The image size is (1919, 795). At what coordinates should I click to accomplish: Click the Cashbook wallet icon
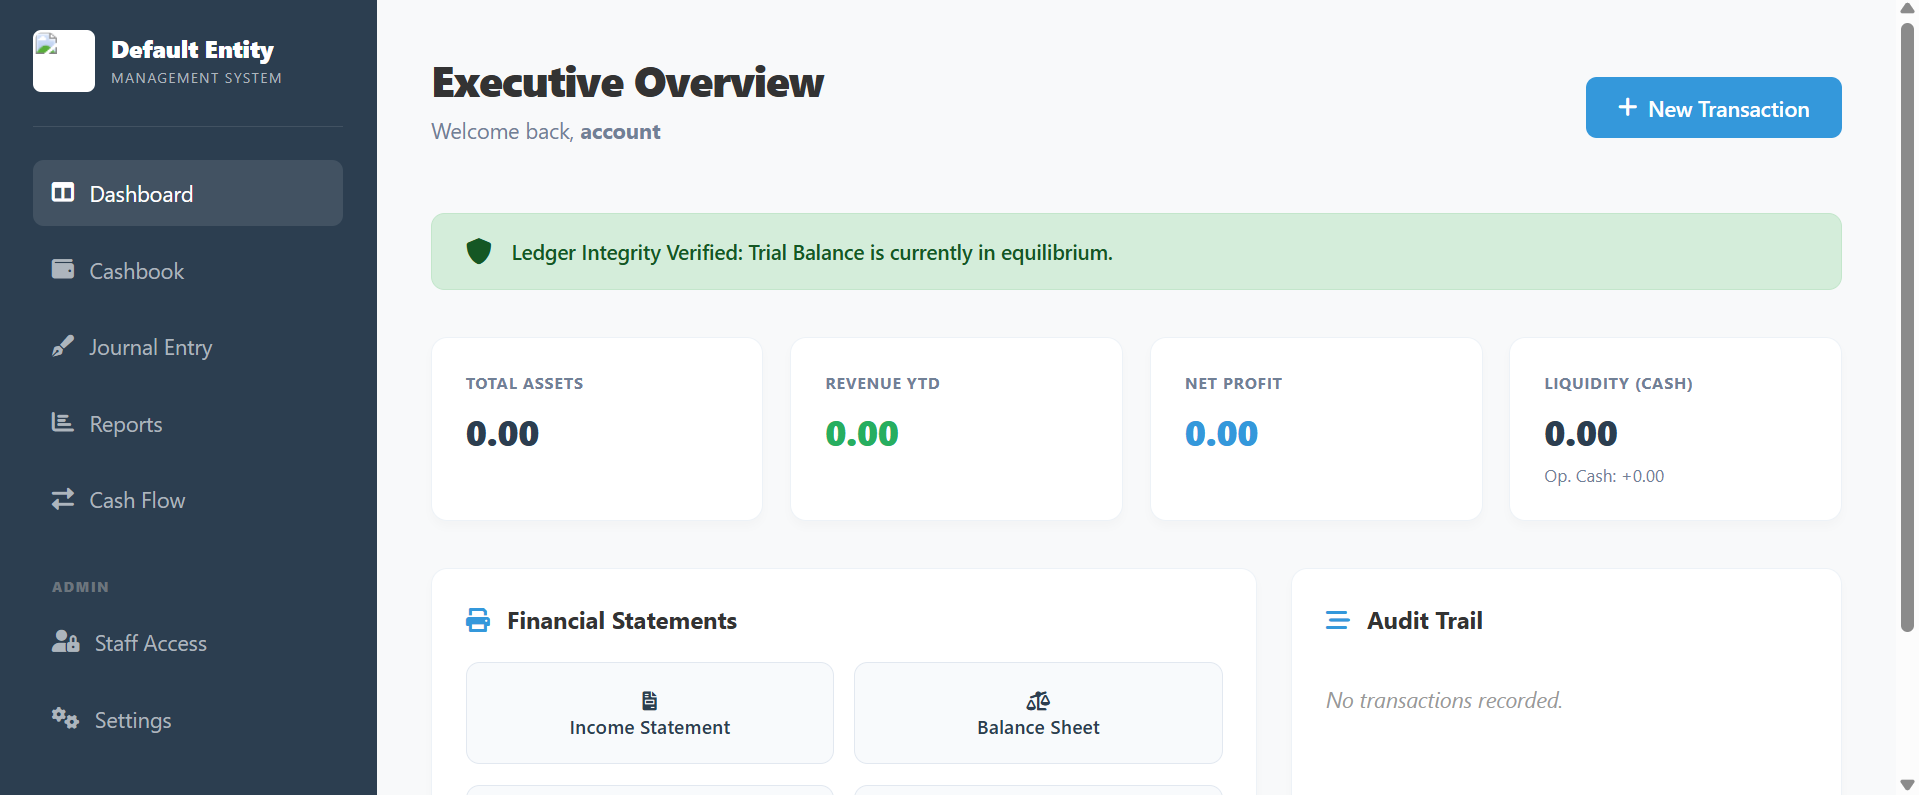point(63,269)
